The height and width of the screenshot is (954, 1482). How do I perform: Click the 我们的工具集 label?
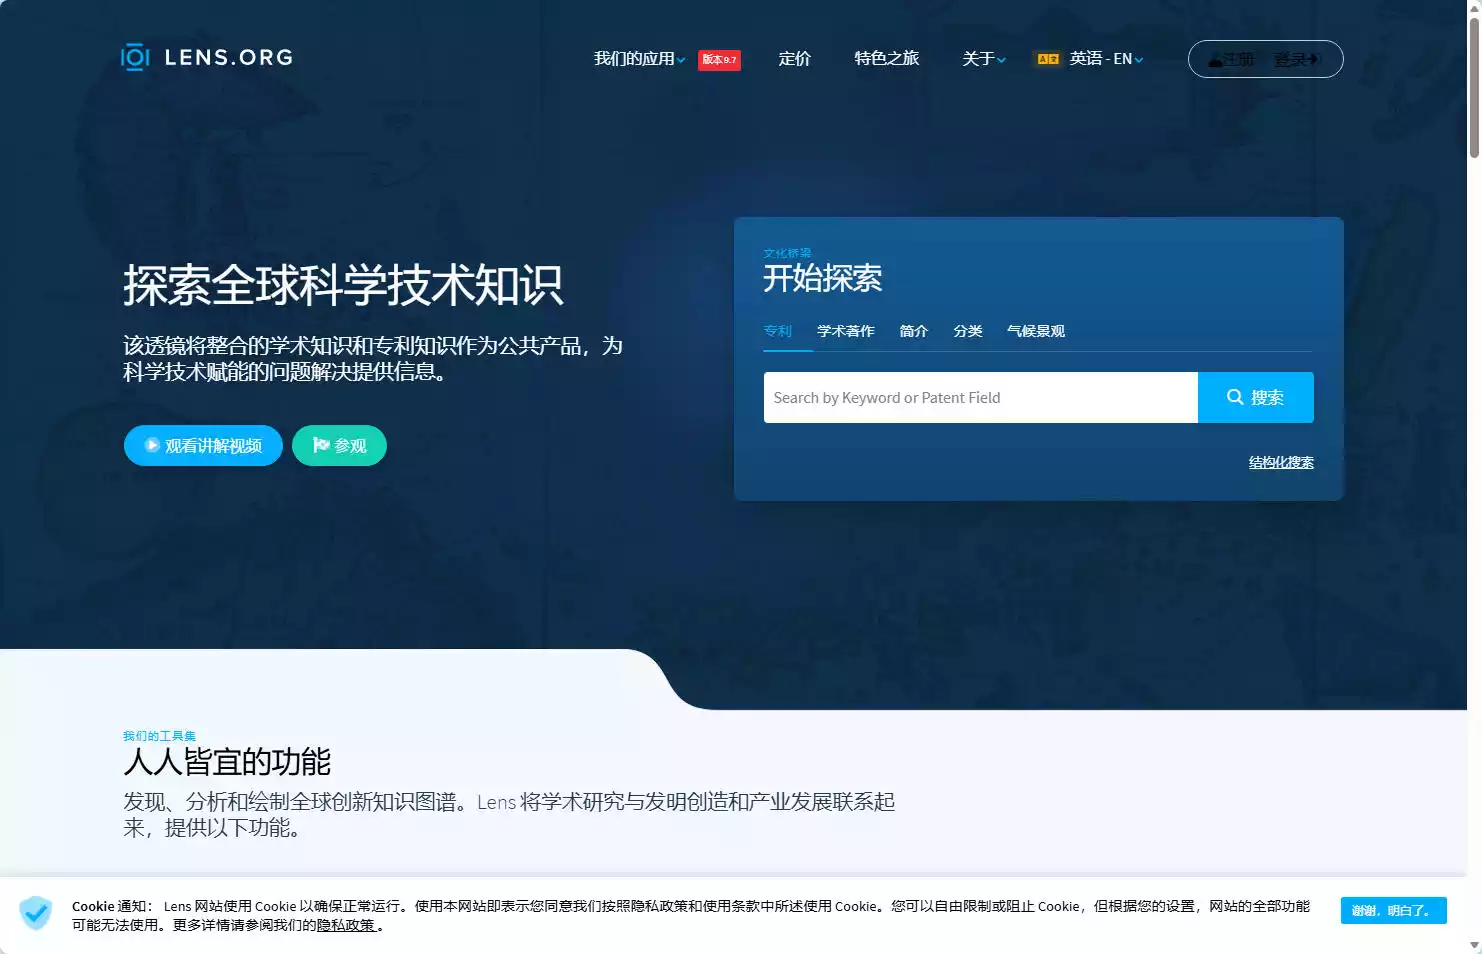pyautogui.click(x=159, y=736)
